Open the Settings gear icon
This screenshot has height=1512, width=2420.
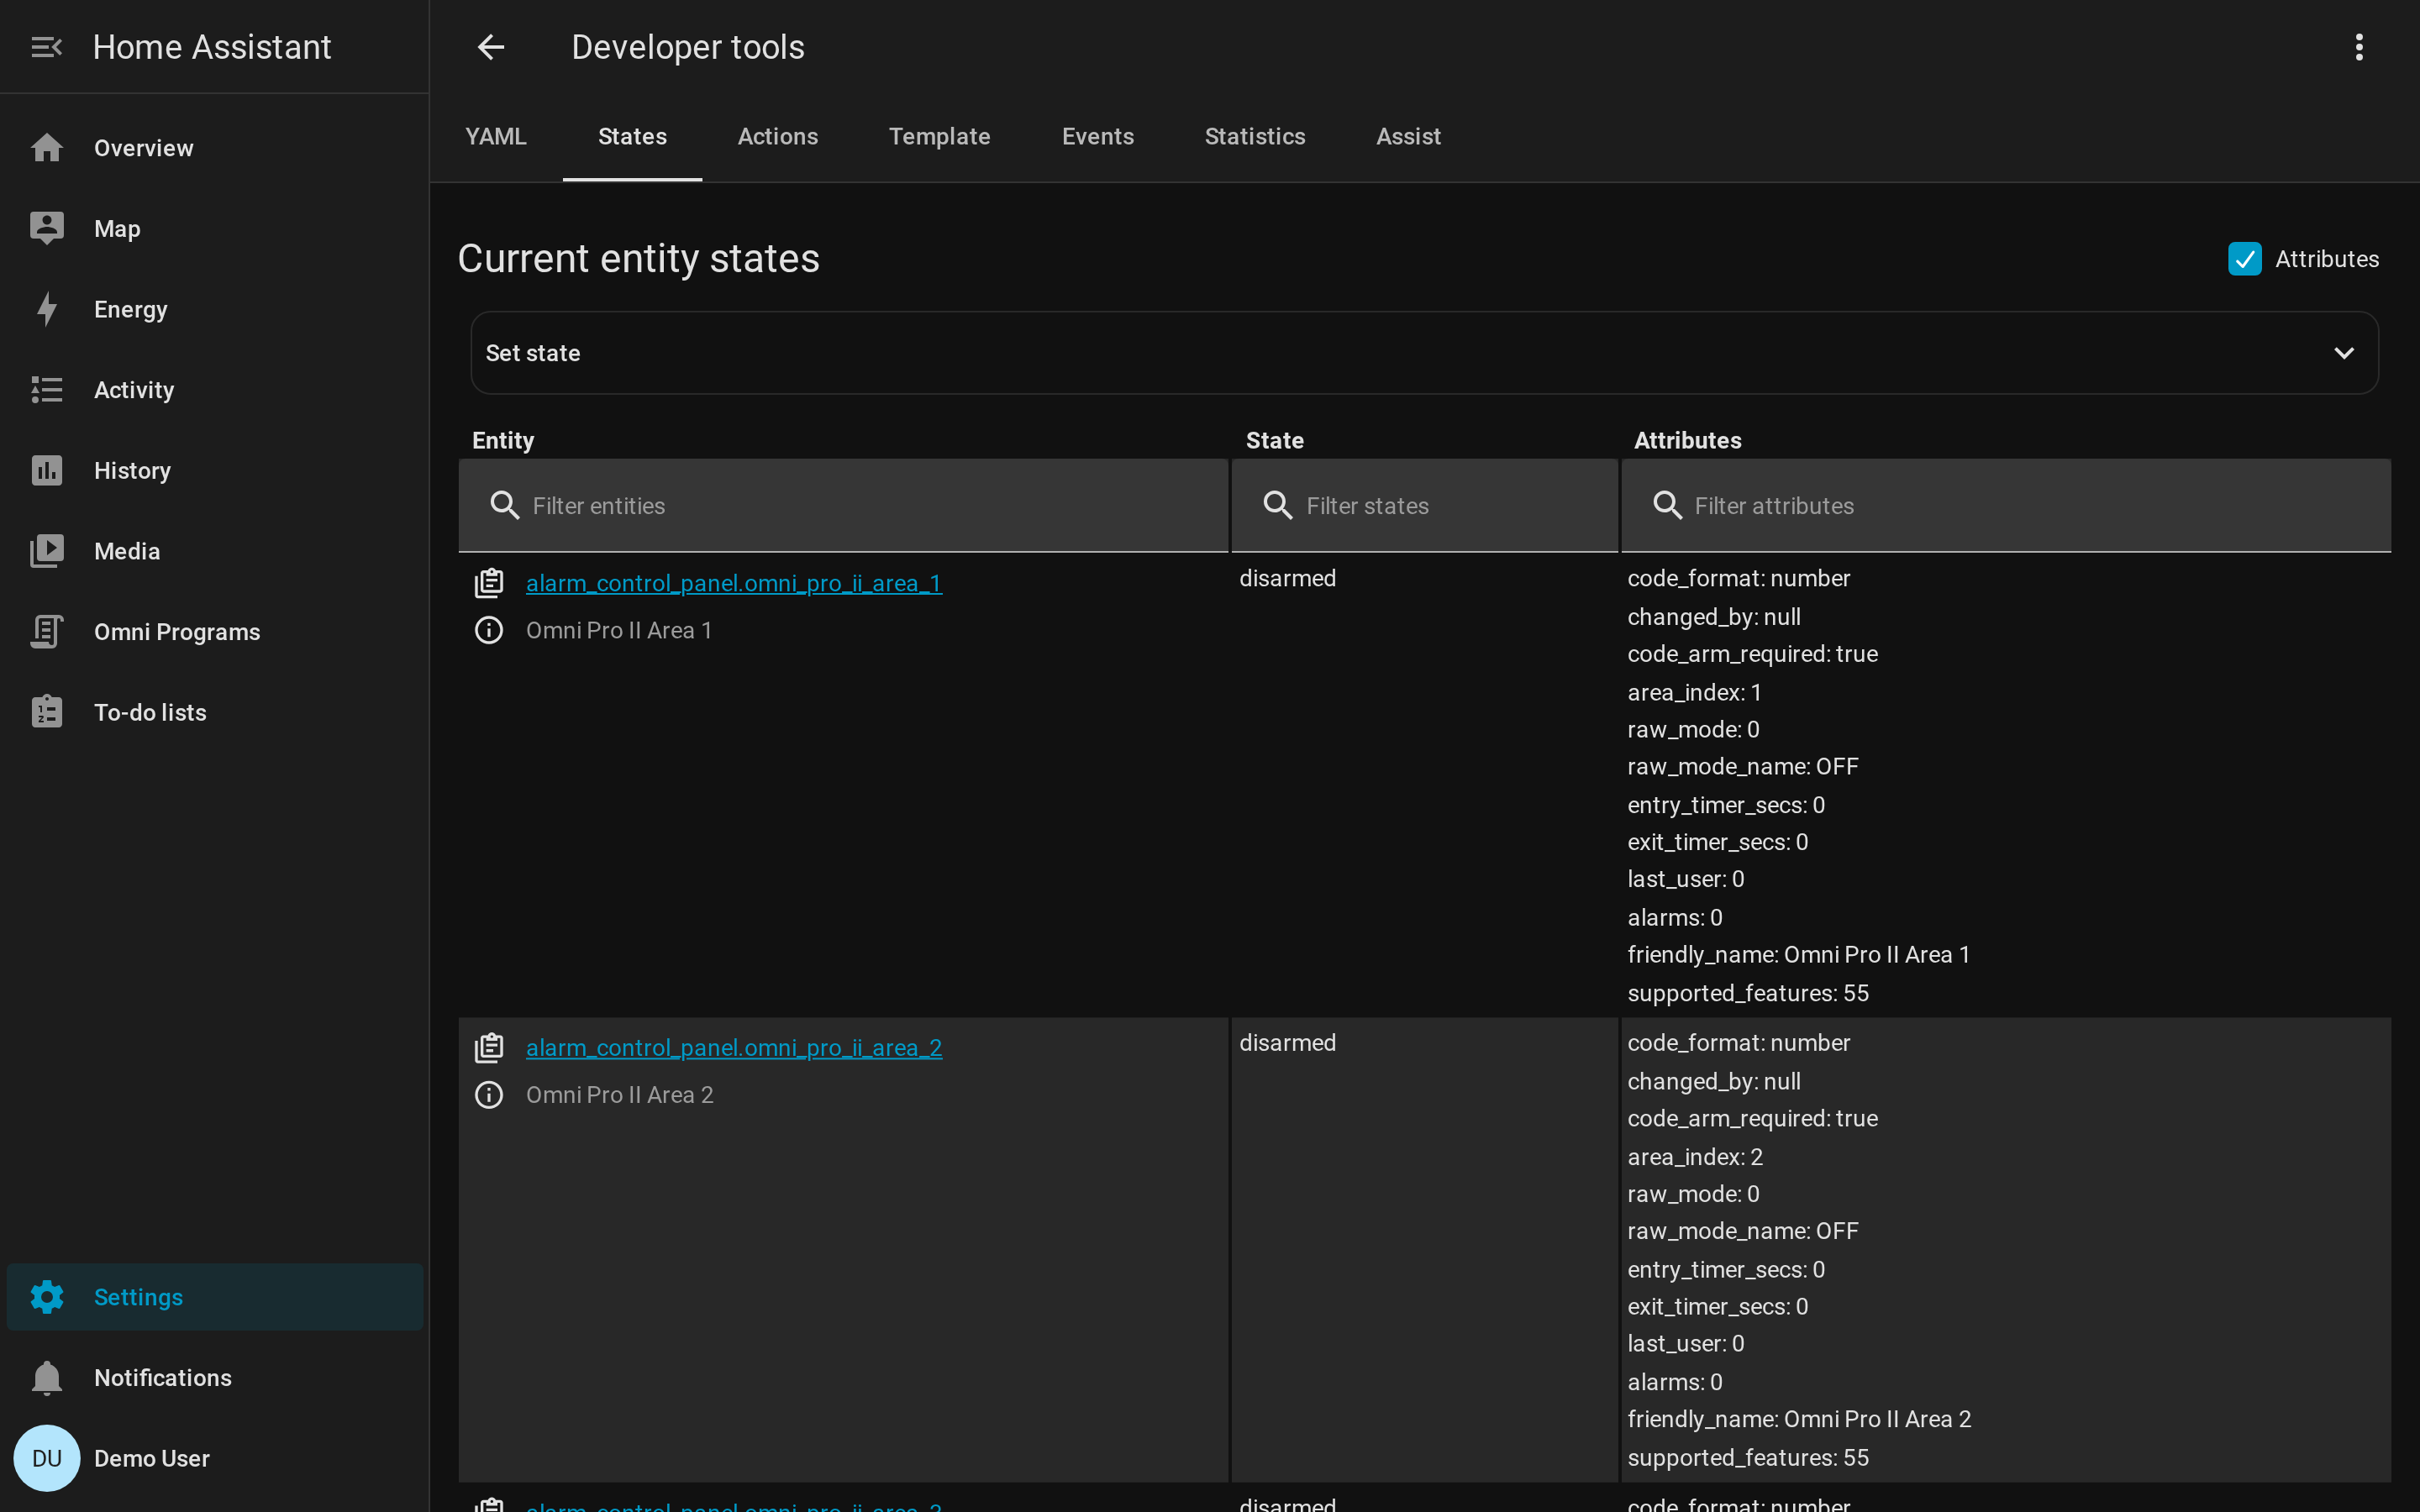coord(47,1297)
